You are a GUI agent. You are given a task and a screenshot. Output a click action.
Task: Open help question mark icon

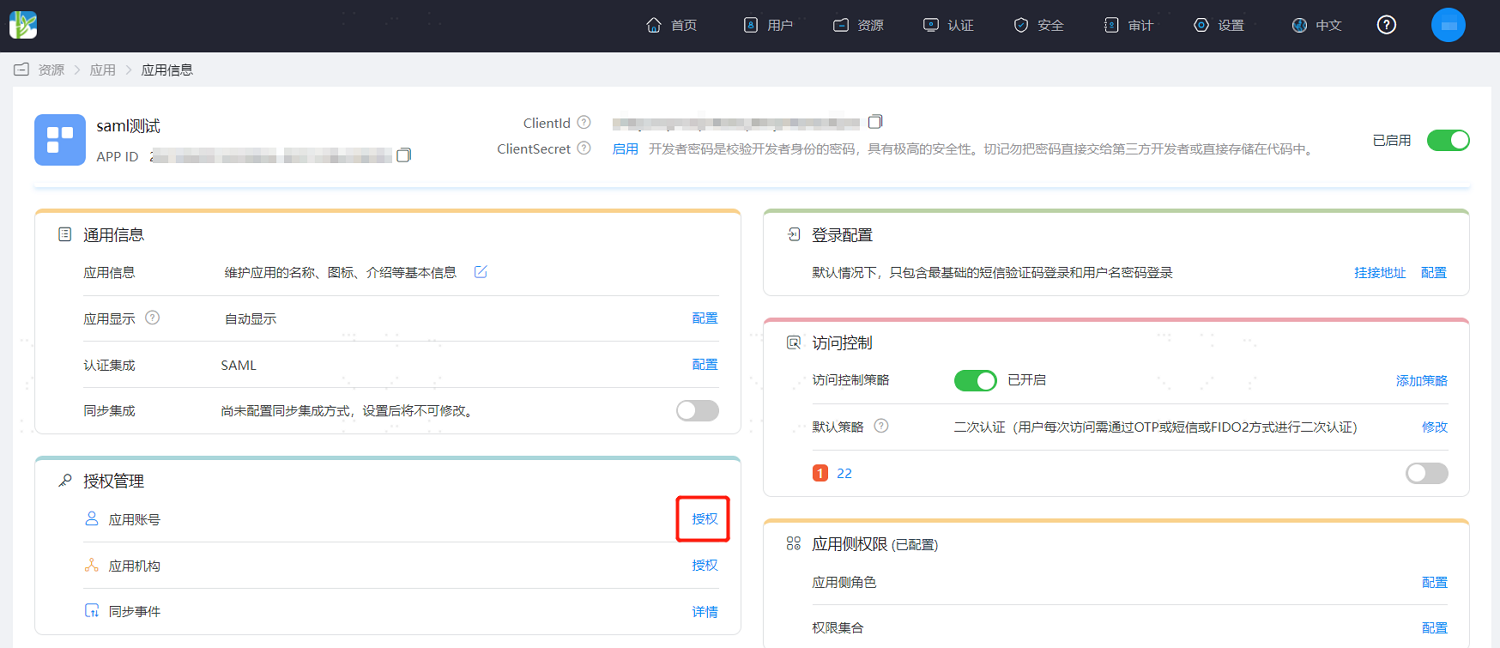(1386, 25)
